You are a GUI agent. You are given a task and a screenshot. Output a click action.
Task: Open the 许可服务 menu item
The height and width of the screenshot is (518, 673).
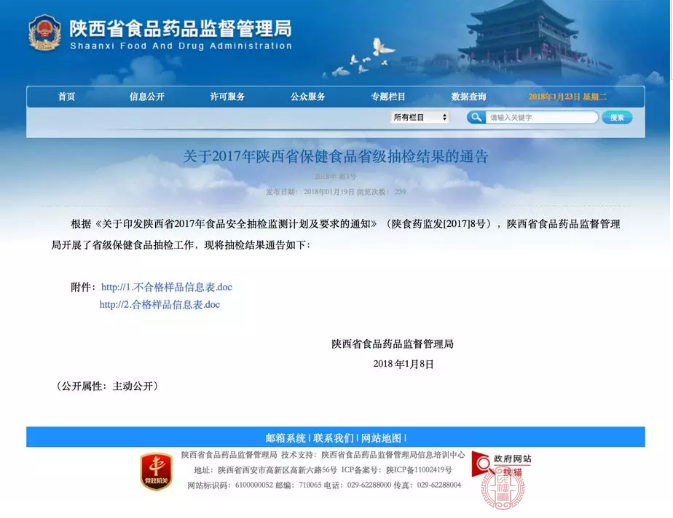(x=227, y=97)
